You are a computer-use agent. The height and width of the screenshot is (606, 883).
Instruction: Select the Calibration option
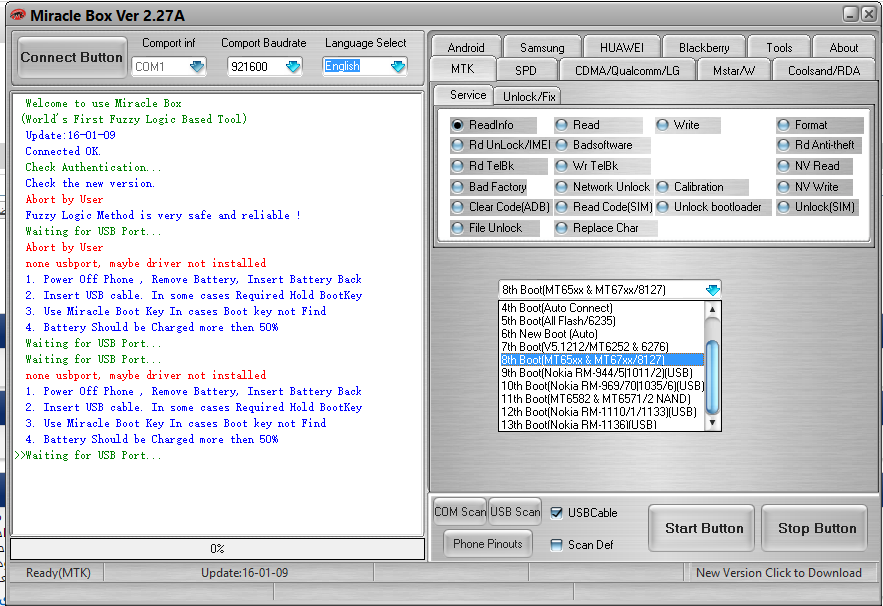tap(702, 187)
